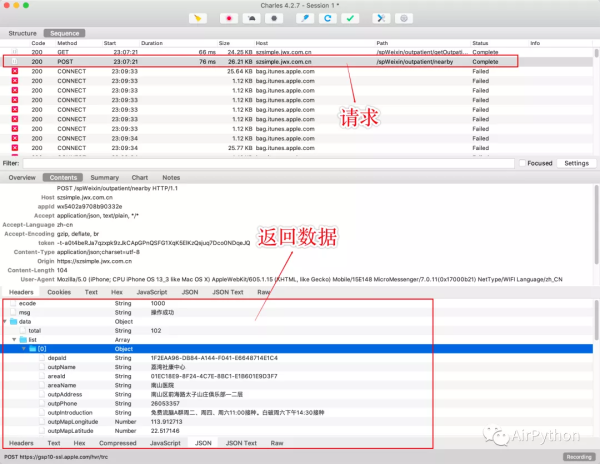Collapse the [0] object node

pyautogui.click(x=23, y=348)
